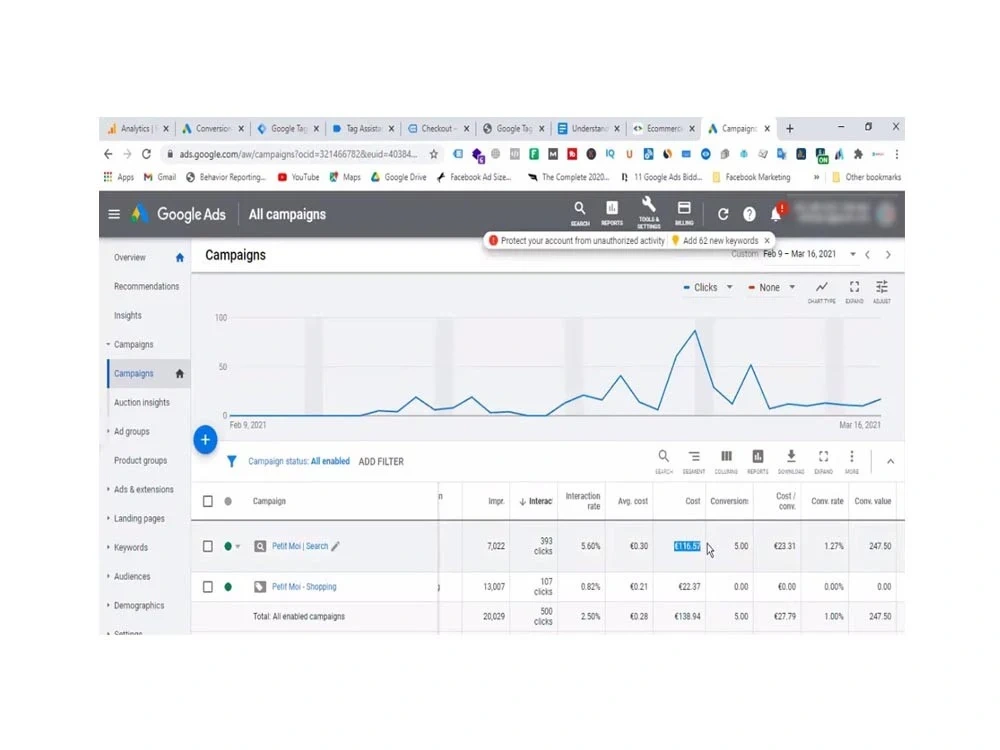
Task: Open the browser three-dot menu
Action: (896, 154)
